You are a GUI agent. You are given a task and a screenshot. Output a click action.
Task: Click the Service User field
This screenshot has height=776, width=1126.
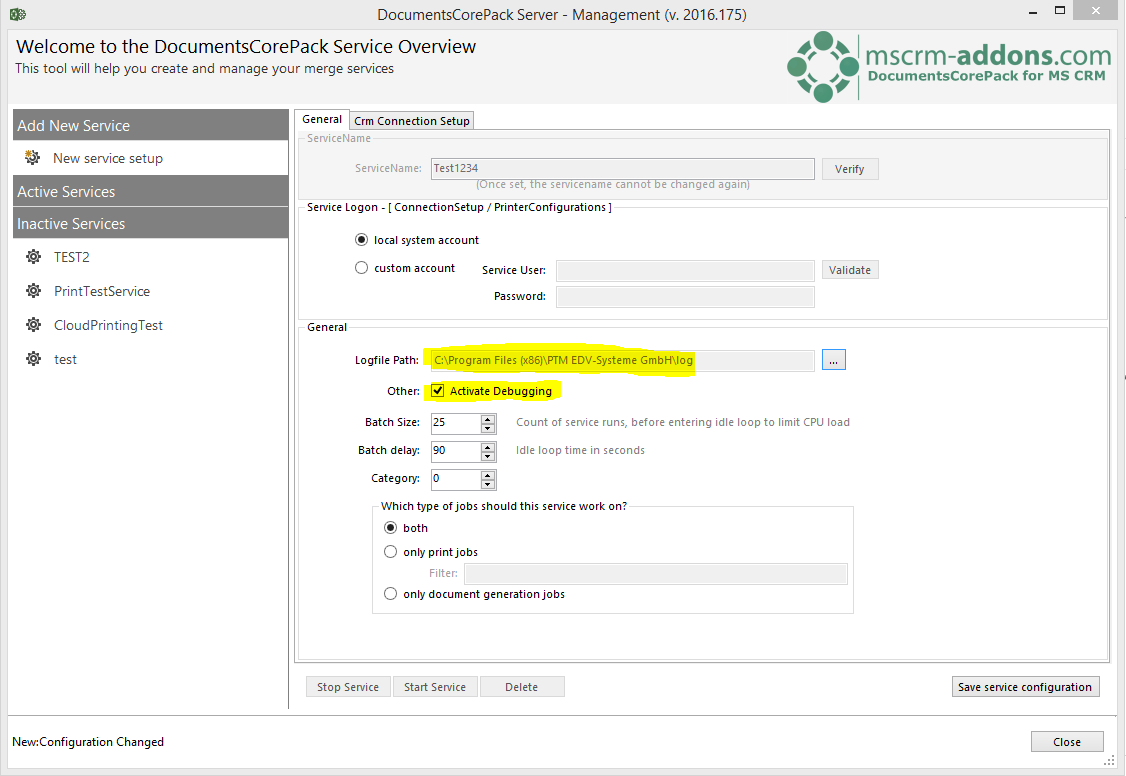pyautogui.click(x=685, y=271)
